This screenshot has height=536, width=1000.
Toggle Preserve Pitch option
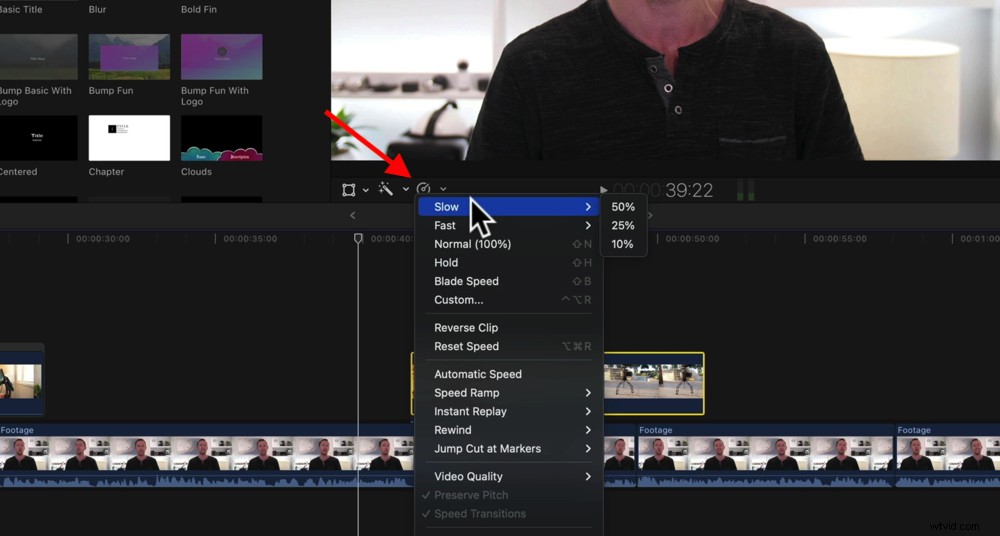508,495
